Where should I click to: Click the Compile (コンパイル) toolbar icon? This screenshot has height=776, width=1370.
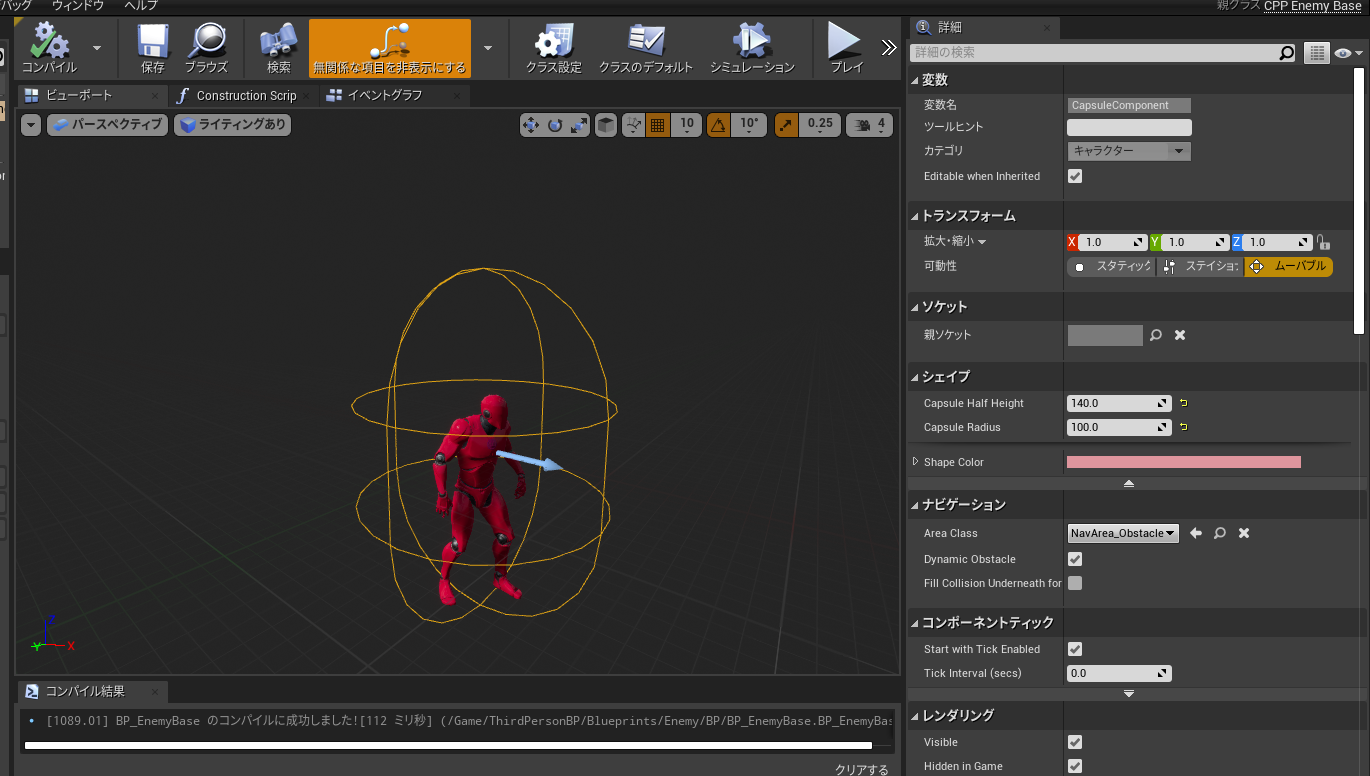click(48, 42)
